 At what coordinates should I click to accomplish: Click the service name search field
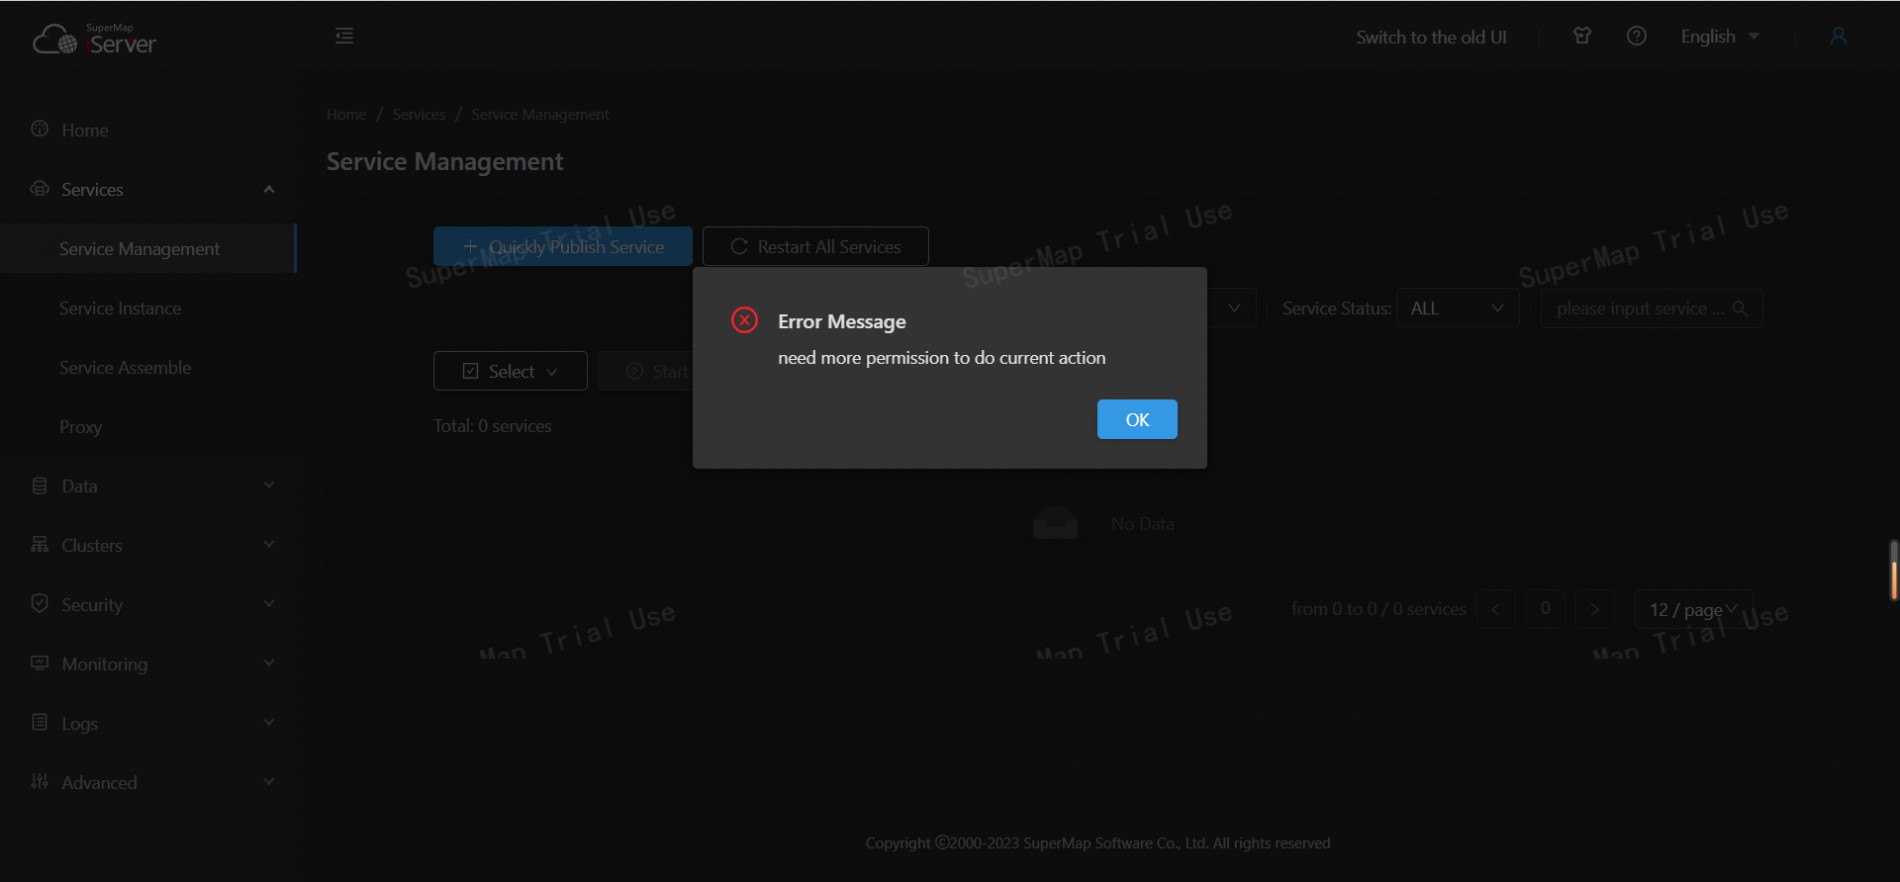point(1638,309)
